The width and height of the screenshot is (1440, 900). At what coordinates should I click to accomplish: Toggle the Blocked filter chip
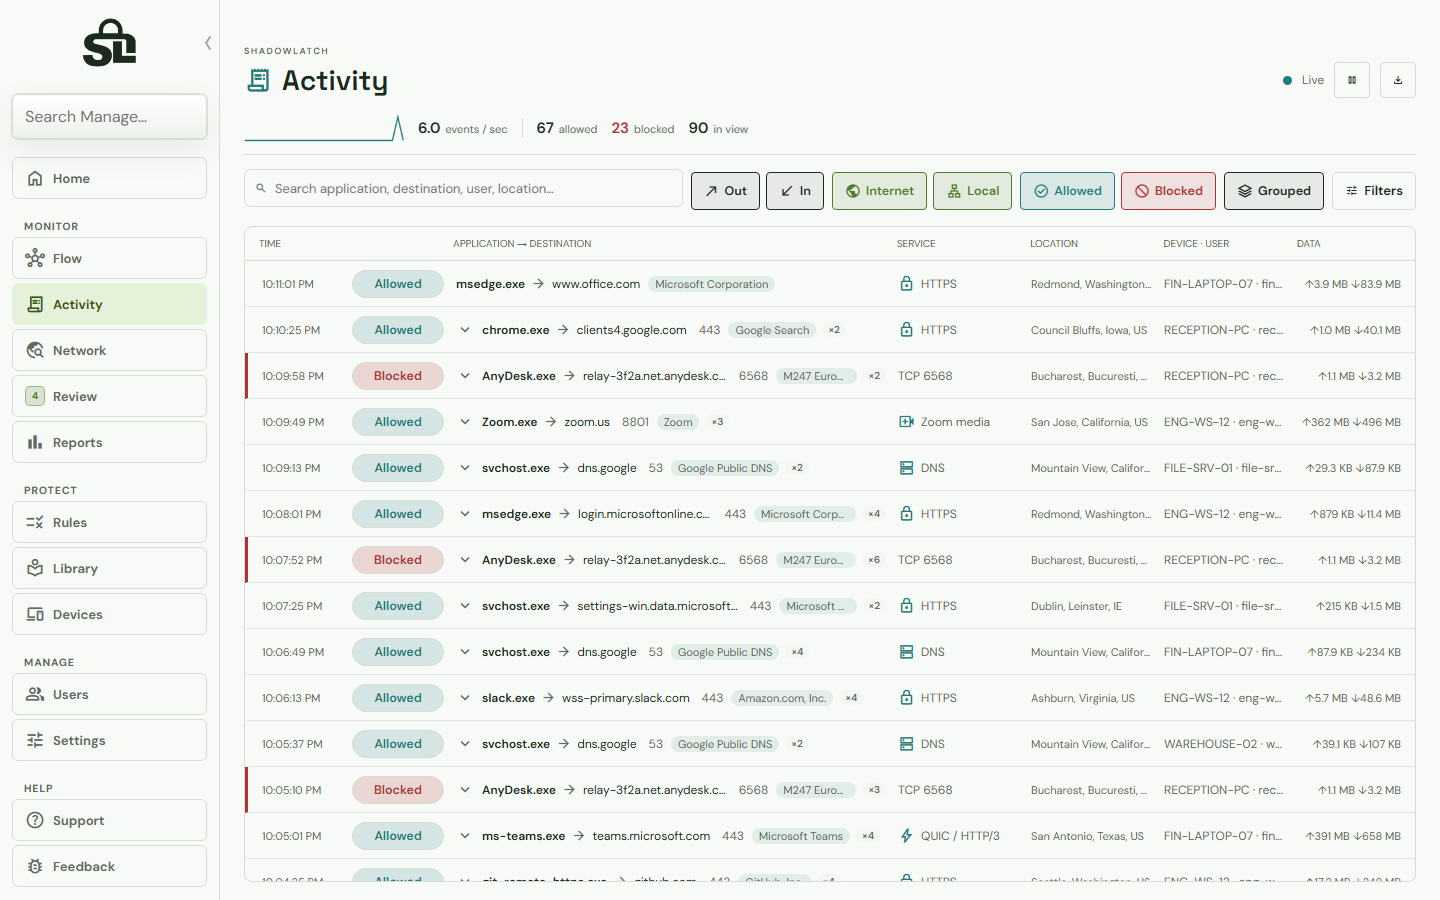pos(1169,191)
